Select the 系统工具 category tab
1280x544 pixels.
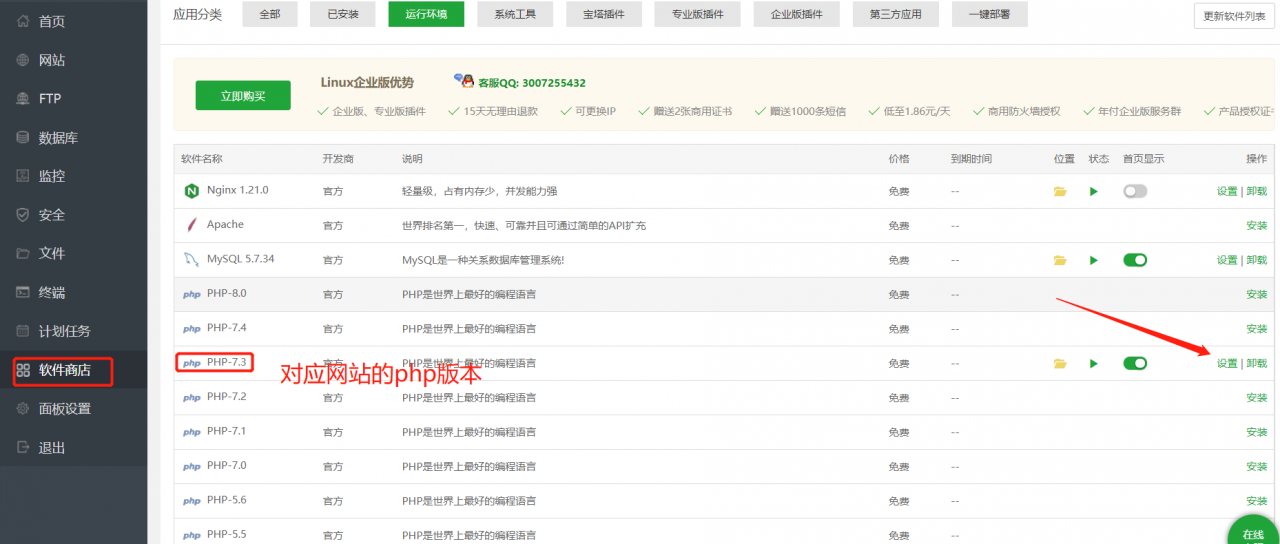pos(515,15)
